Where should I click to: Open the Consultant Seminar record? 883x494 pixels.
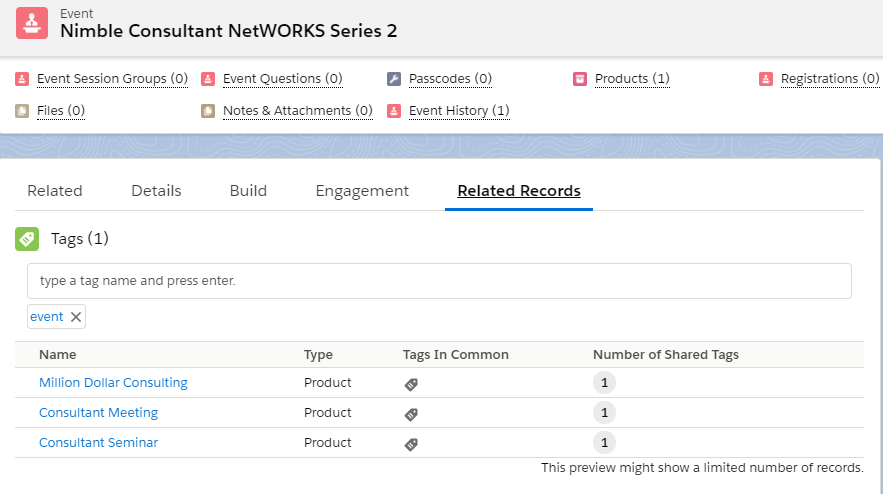98,443
